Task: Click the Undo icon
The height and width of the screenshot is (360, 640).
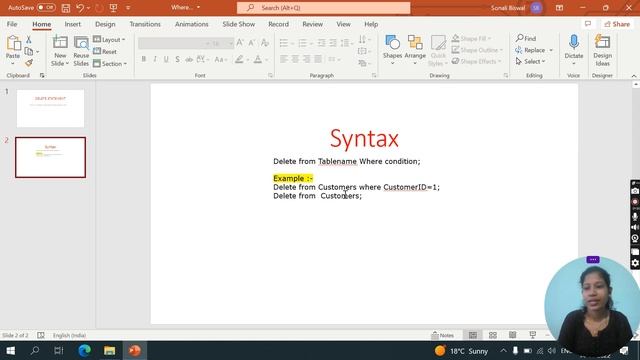Action: 80,8
